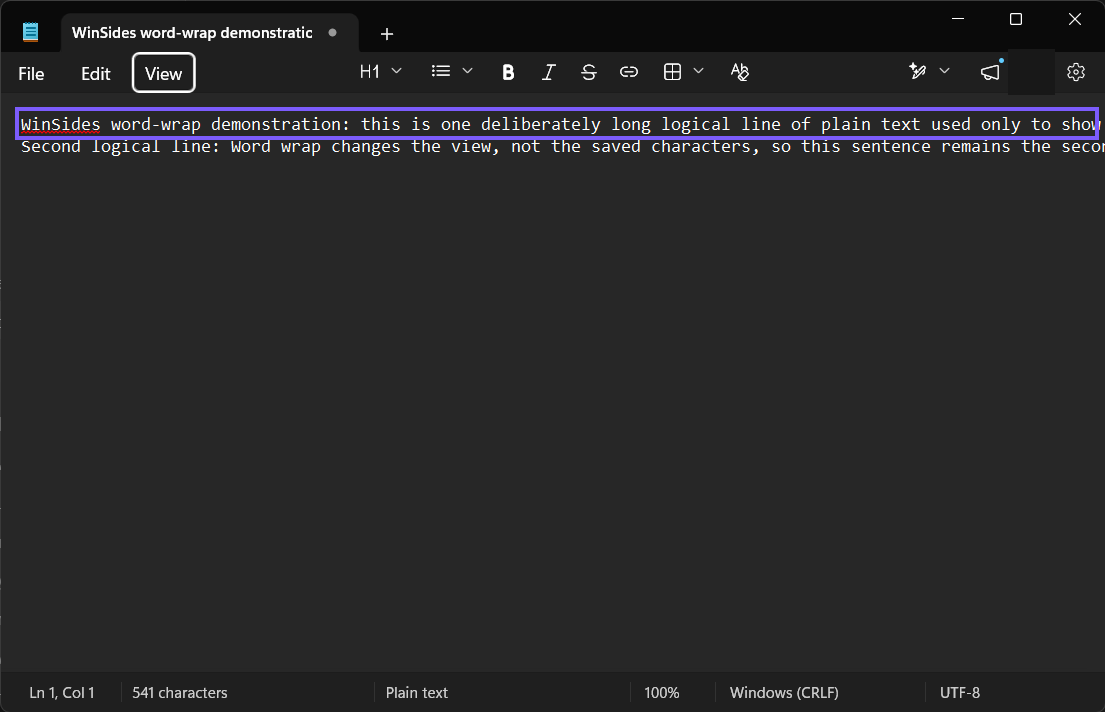Click the Plain text status entry
The width and height of the screenshot is (1105, 712).
pos(416,693)
